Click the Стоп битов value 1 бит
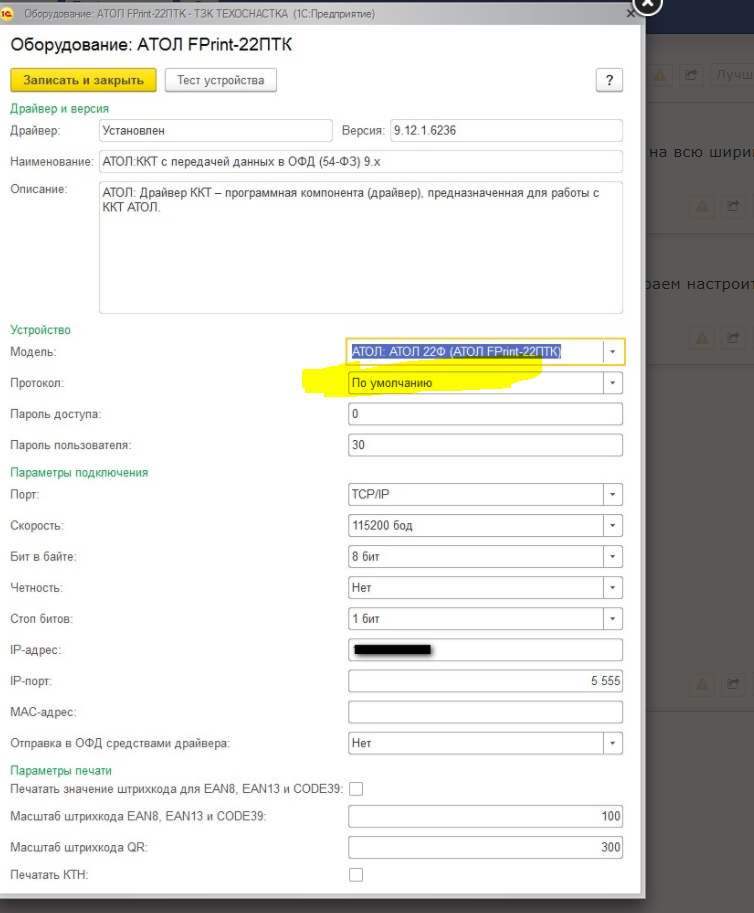This screenshot has width=754, height=913. coord(366,619)
